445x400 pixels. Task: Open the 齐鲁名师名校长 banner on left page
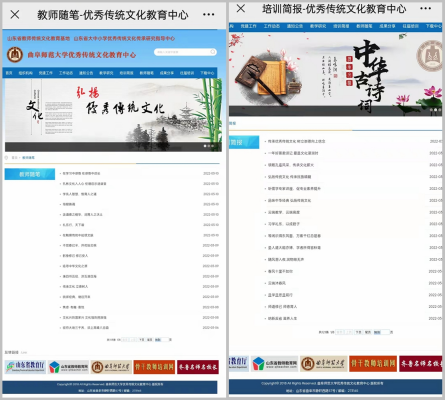click(198, 367)
